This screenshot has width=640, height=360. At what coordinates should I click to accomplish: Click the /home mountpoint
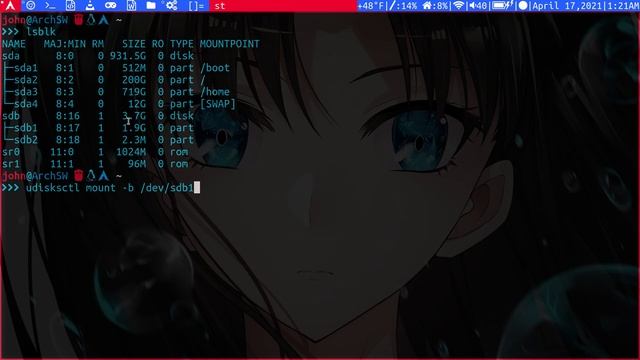(x=215, y=92)
